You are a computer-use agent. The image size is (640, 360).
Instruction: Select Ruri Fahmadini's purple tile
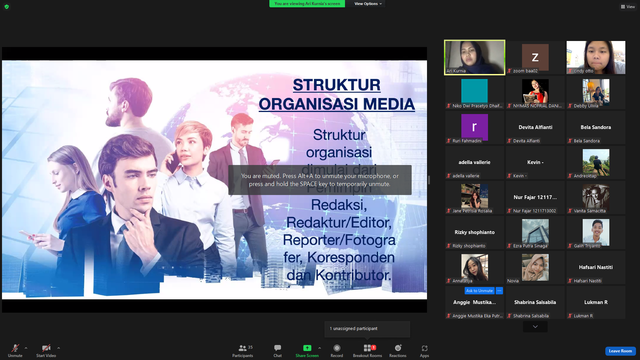[475, 128]
